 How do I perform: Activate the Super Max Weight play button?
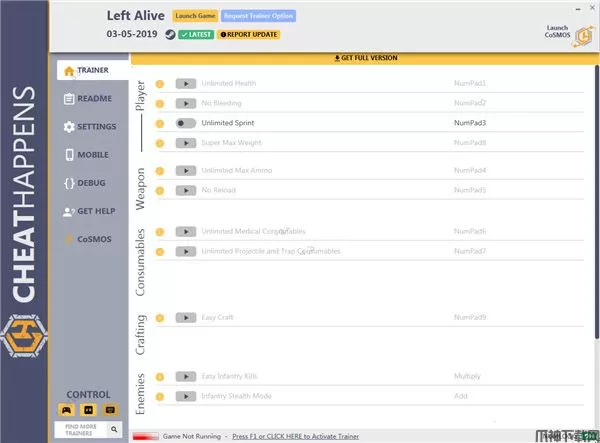[x=186, y=143]
